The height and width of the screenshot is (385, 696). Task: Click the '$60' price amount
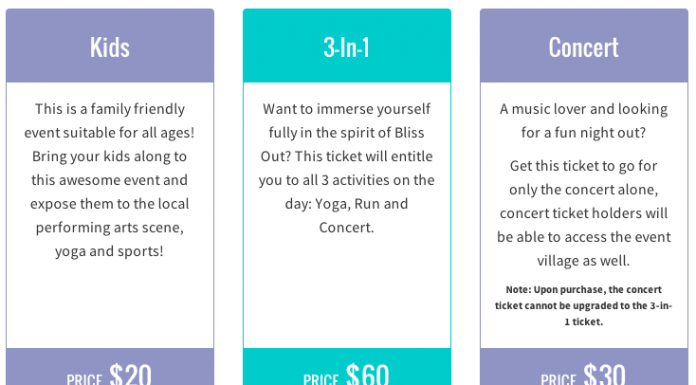tap(368, 374)
